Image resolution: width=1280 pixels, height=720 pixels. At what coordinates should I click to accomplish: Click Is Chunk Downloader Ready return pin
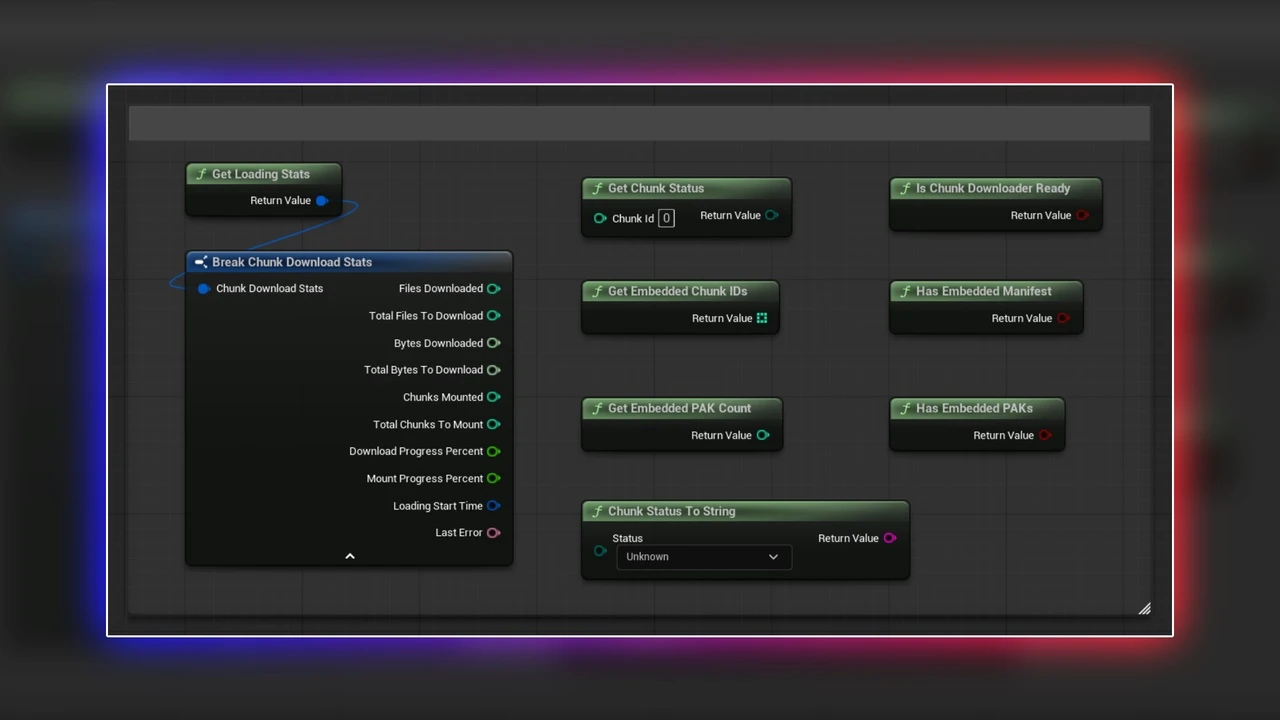click(x=1082, y=215)
